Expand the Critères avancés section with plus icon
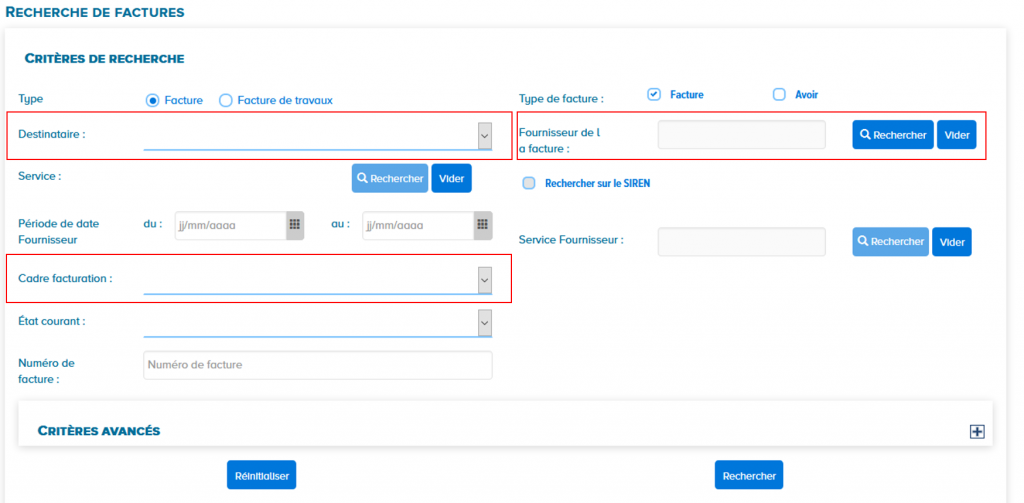This screenshot has width=1024, height=503. [977, 431]
